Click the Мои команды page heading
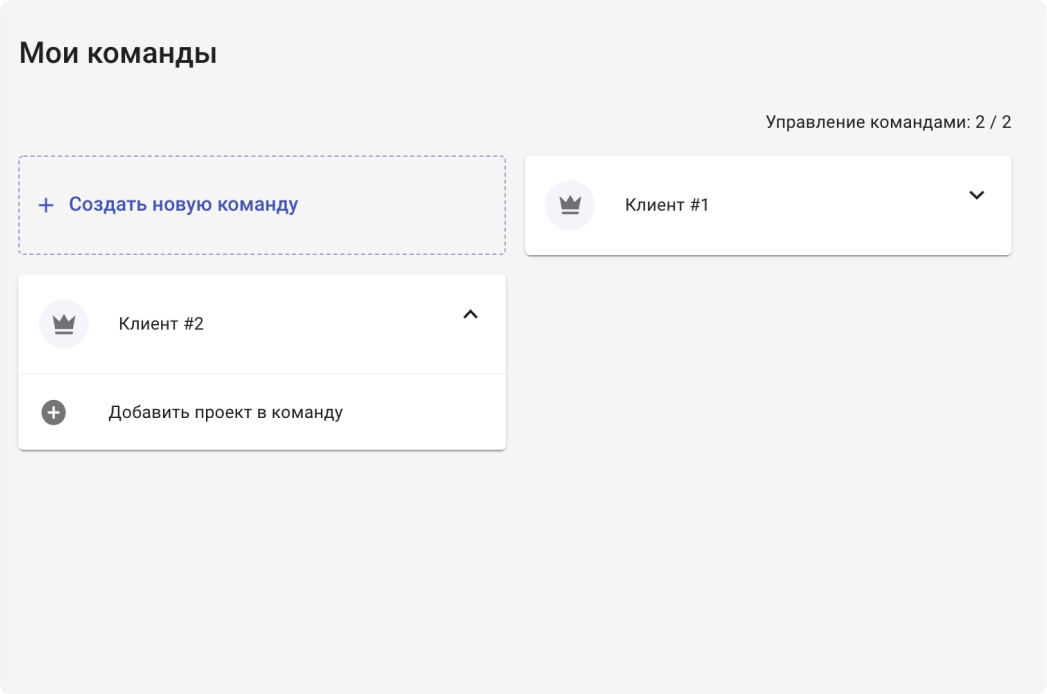 tap(118, 53)
